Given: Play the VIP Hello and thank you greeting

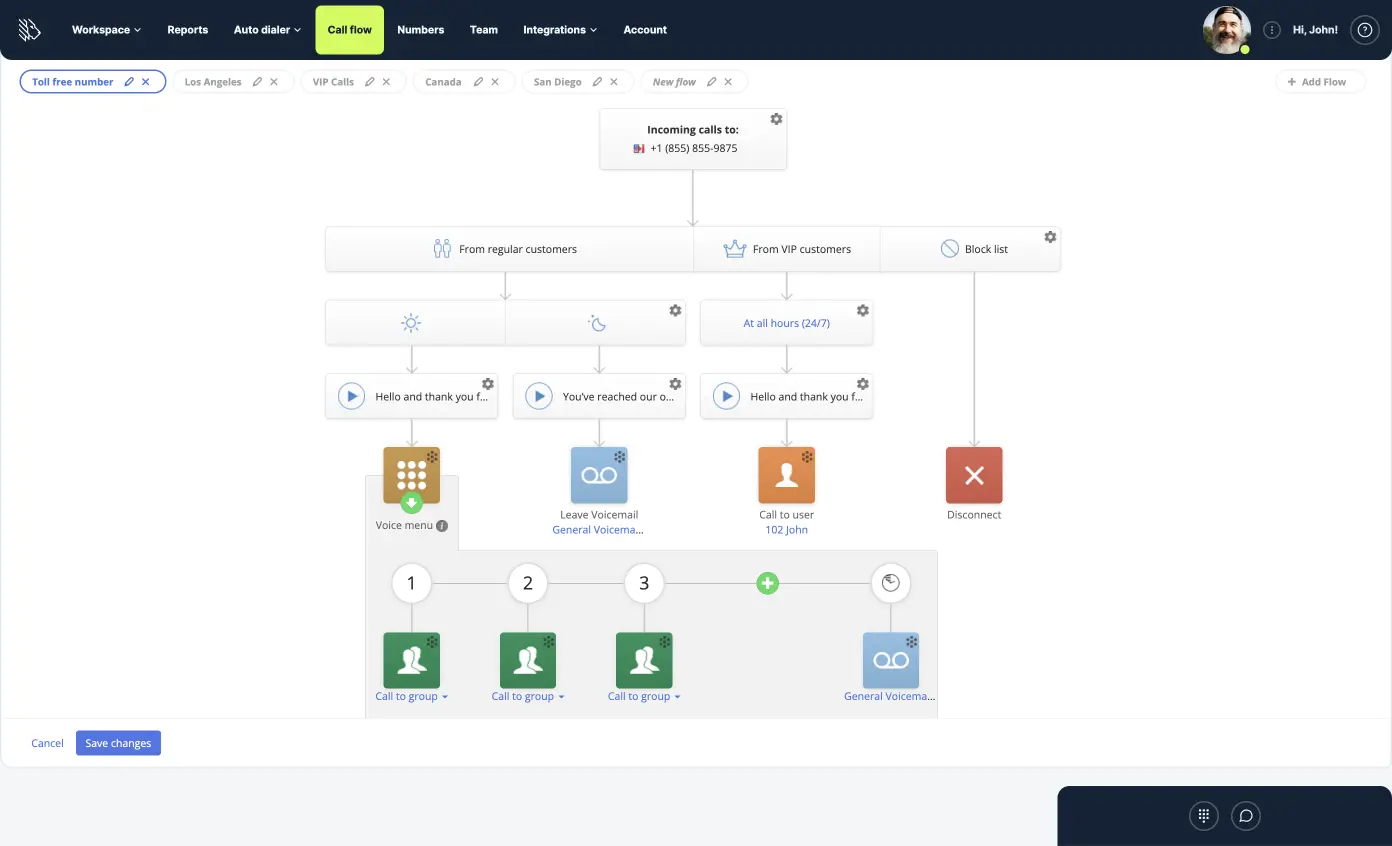Looking at the screenshot, I should coord(727,396).
